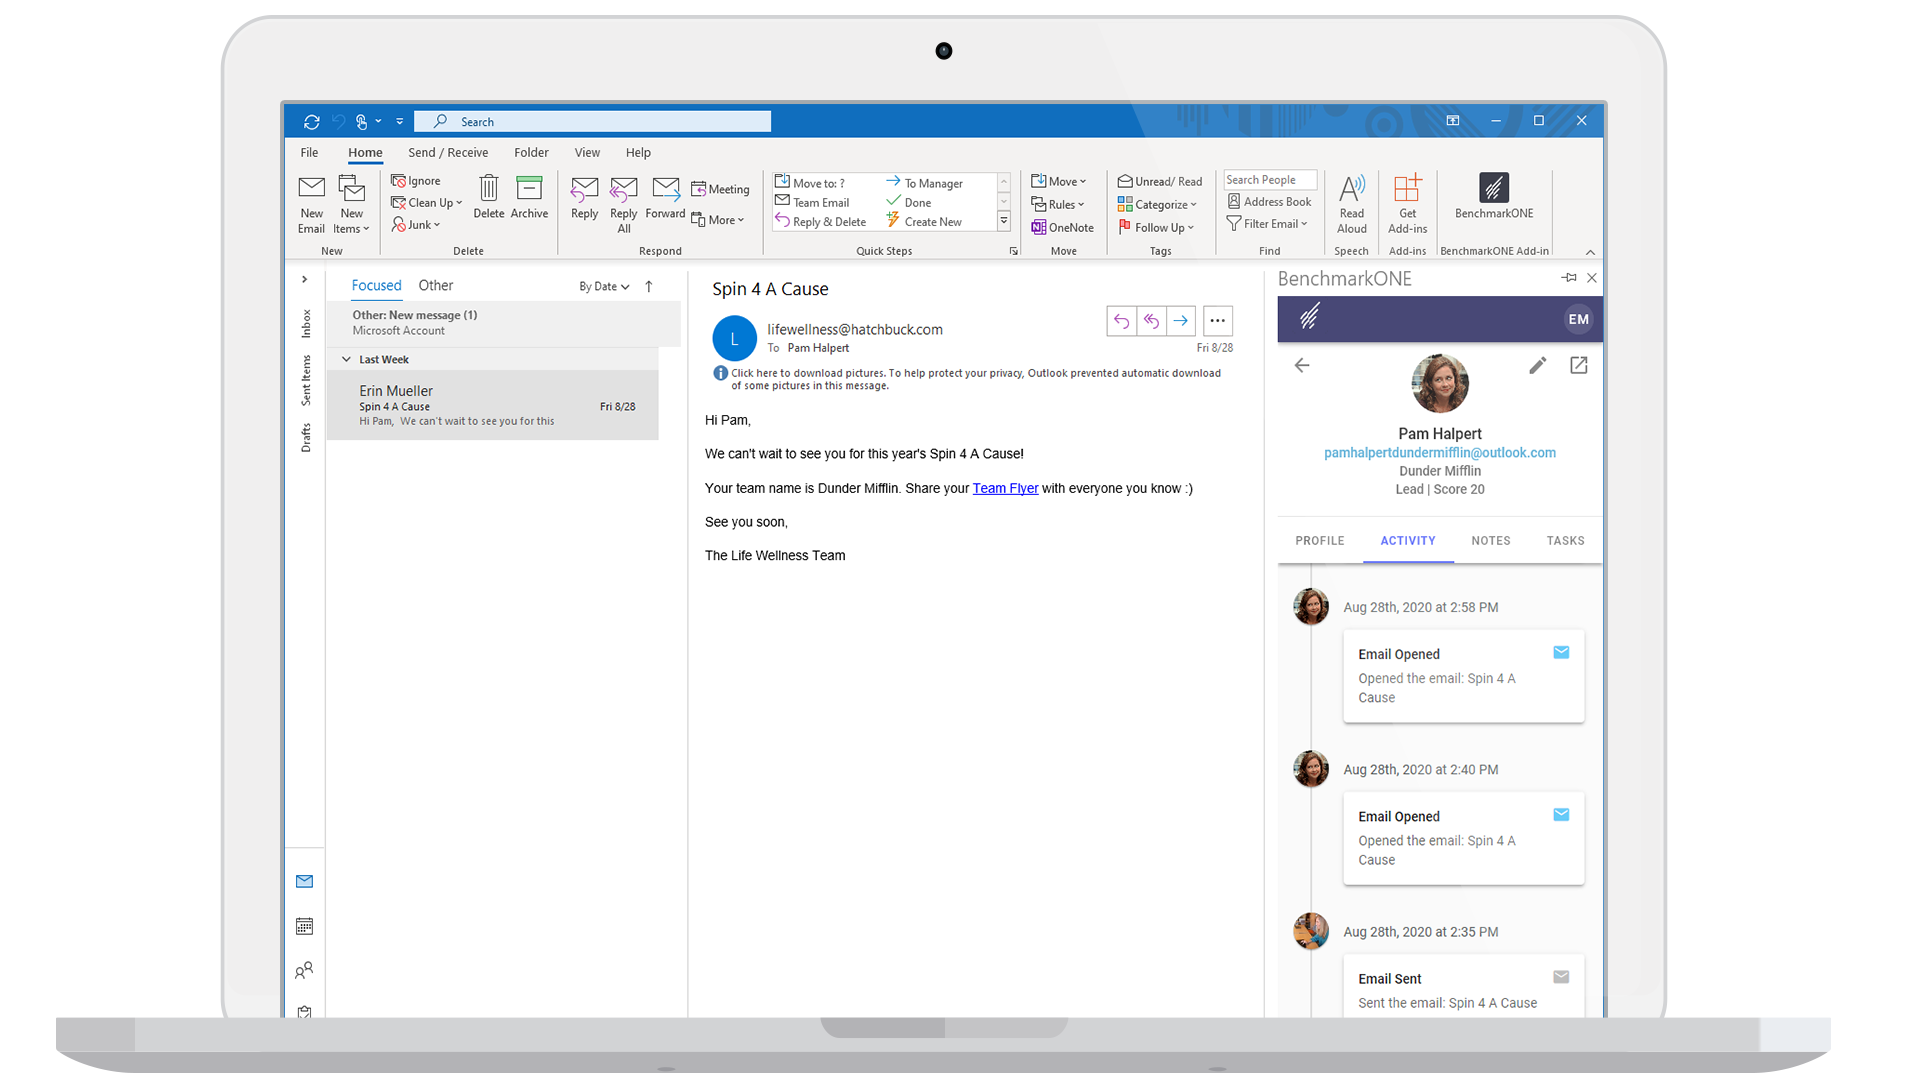Image resolution: width=1920 pixels, height=1080 pixels.
Task: Open Get Add-ins
Action: pyautogui.click(x=1407, y=204)
